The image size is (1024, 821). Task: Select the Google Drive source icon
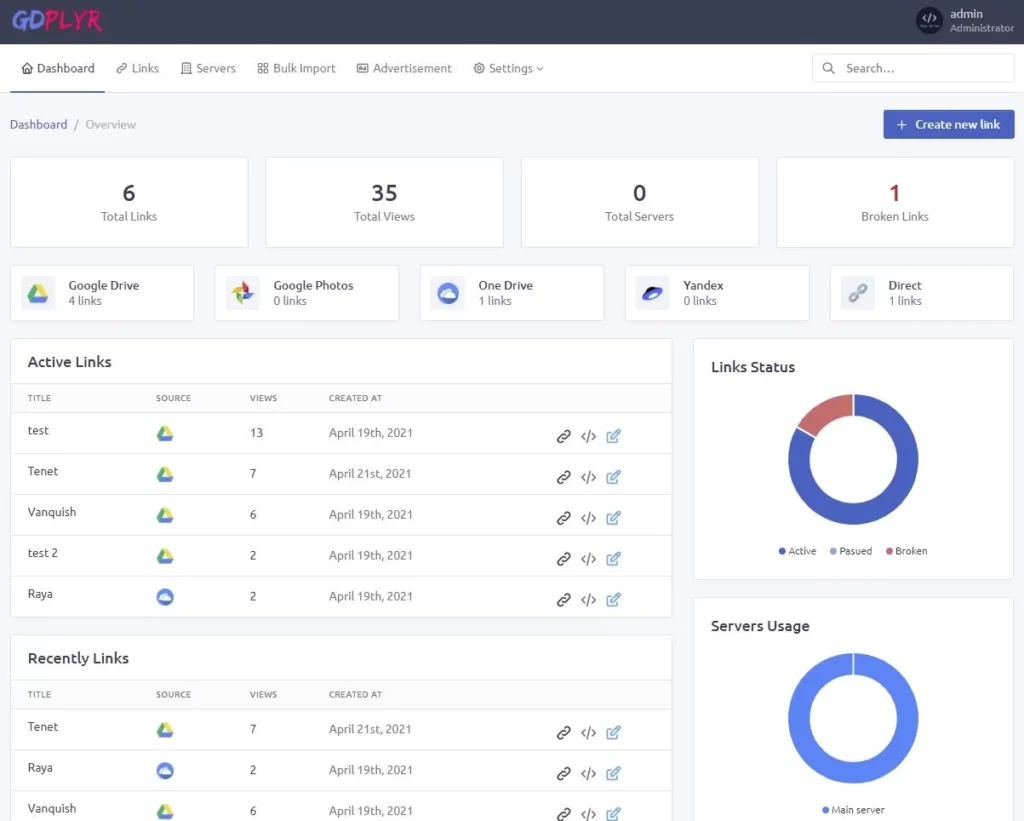tap(37, 292)
